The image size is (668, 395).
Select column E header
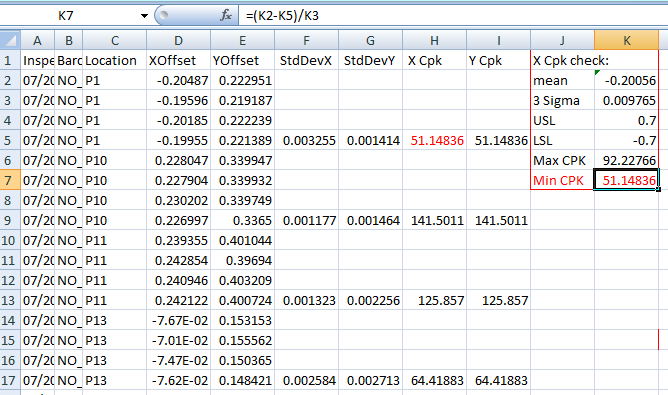tap(242, 40)
